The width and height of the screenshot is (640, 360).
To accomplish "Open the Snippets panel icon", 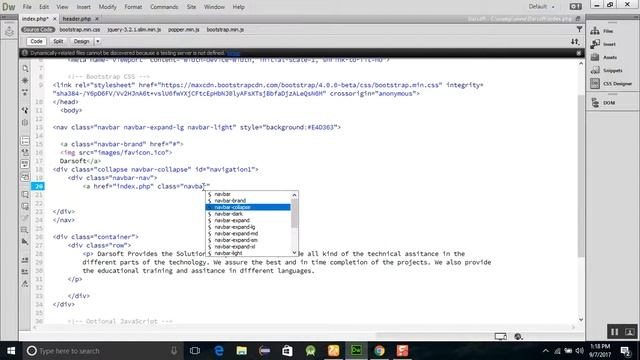I will pyautogui.click(x=595, y=70).
